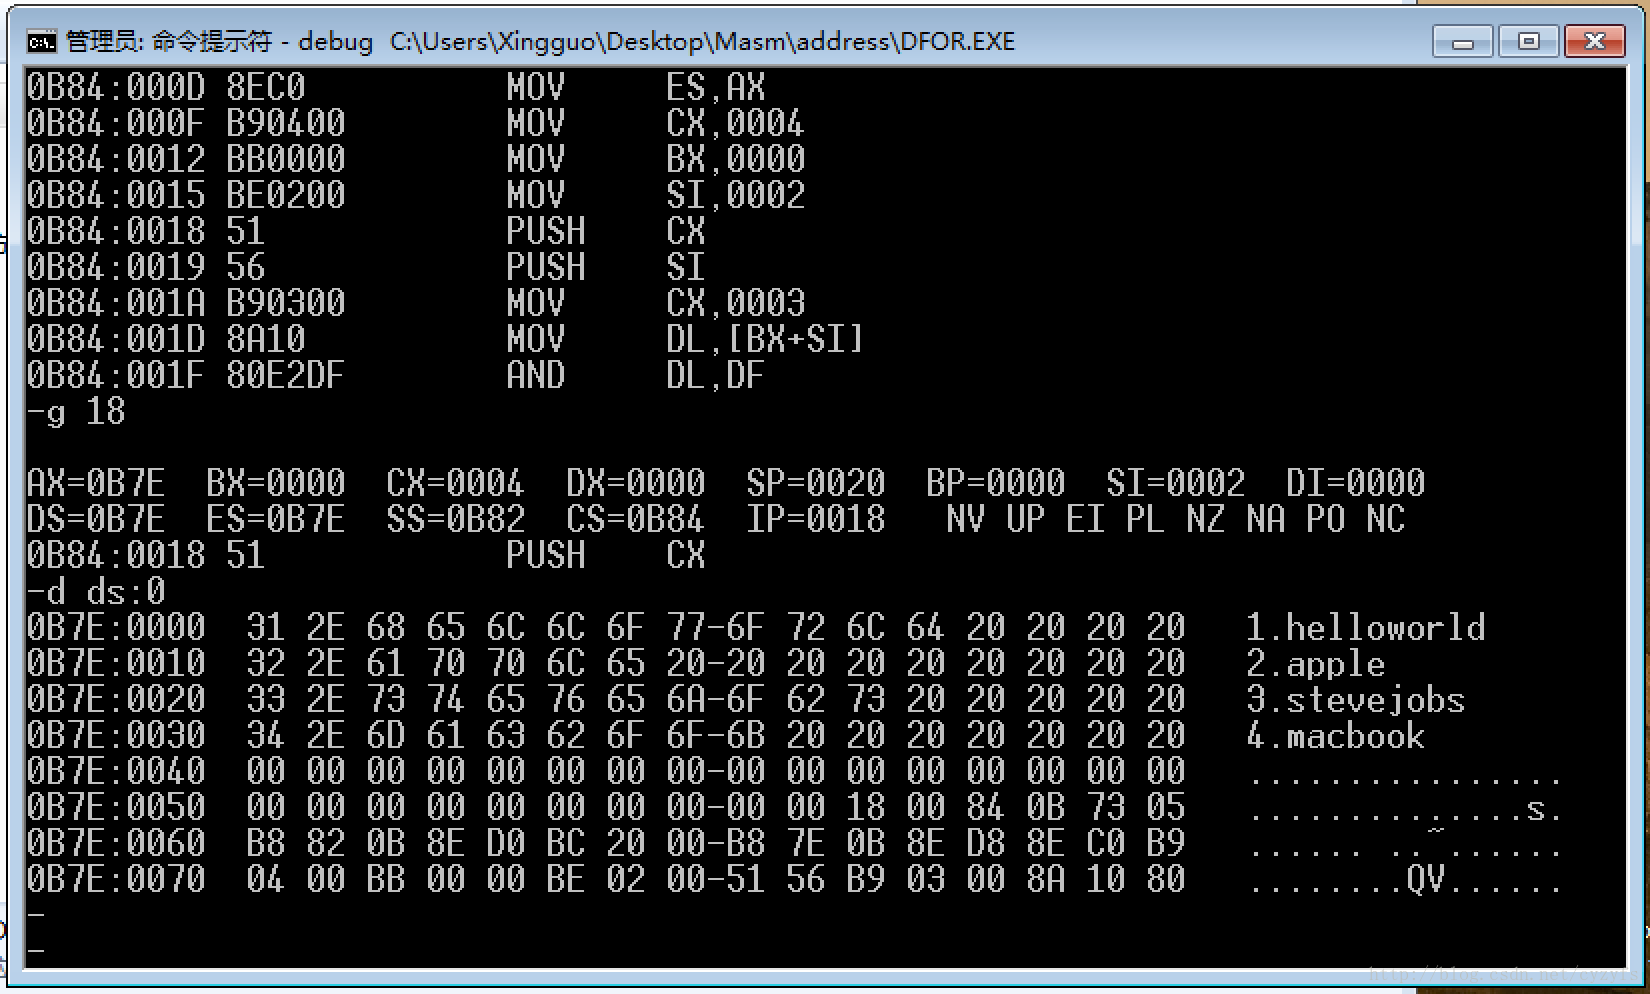This screenshot has height=994, width=1650.
Task: Click the dump address "0B7E:0060"
Action: click(116, 844)
